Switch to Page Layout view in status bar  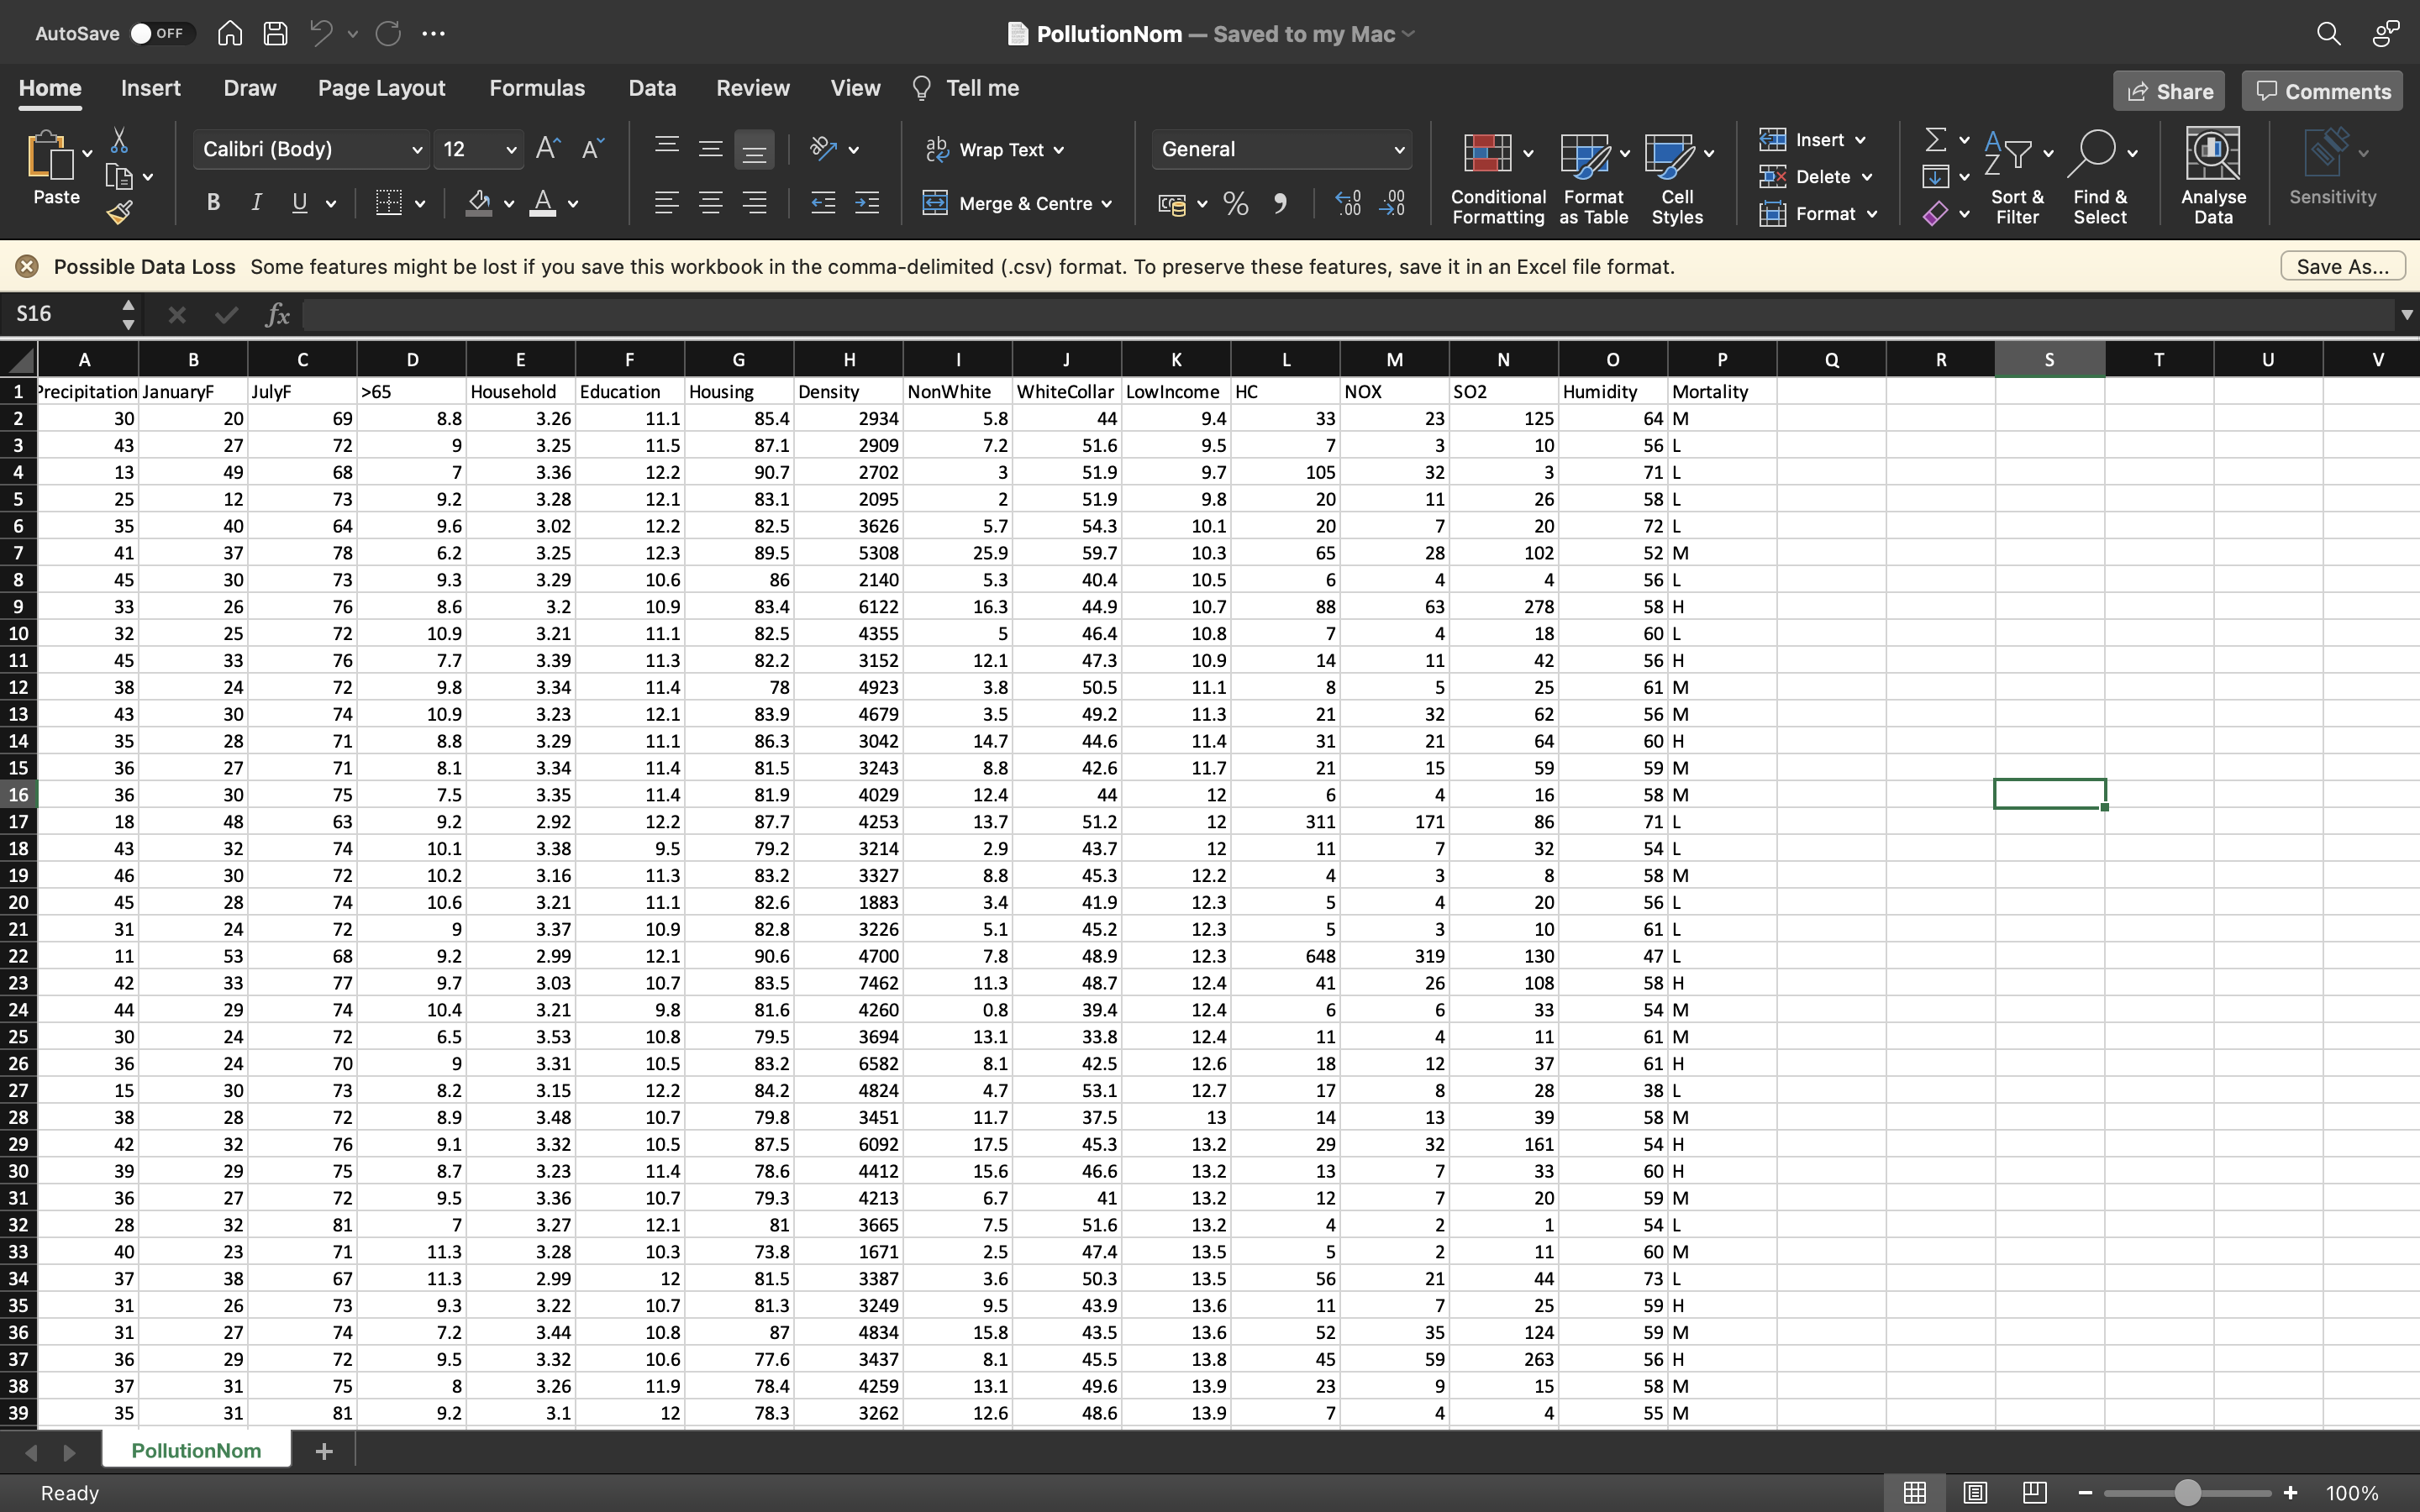pyautogui.click(x=1974, y=1493)
